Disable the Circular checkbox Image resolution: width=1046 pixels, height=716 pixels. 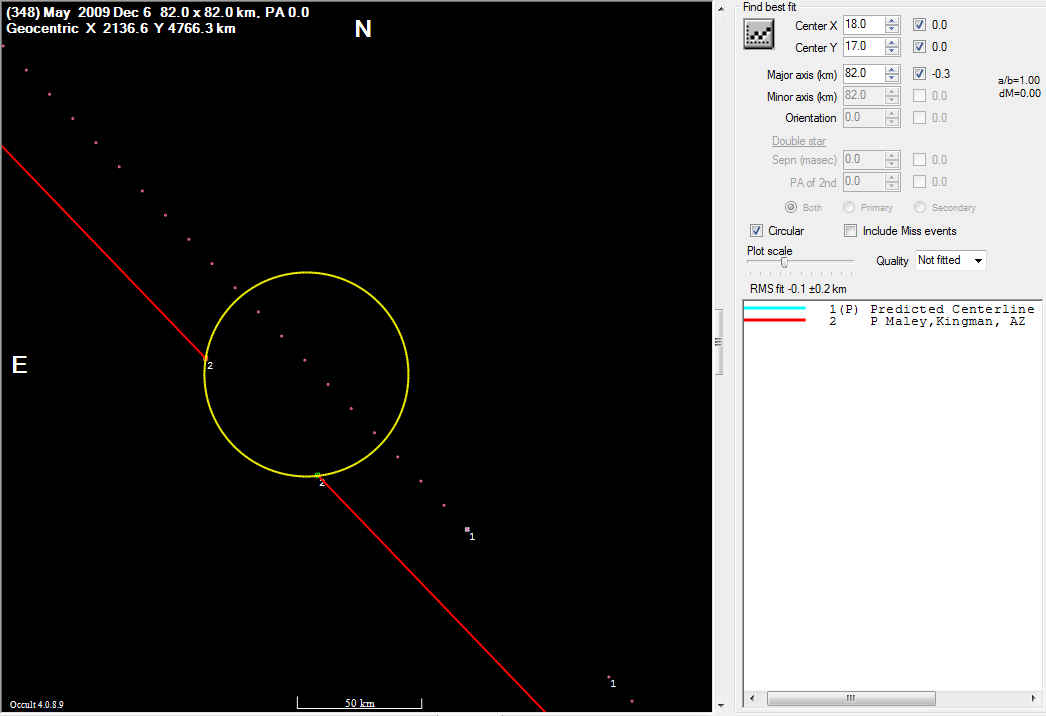[756, 231]
